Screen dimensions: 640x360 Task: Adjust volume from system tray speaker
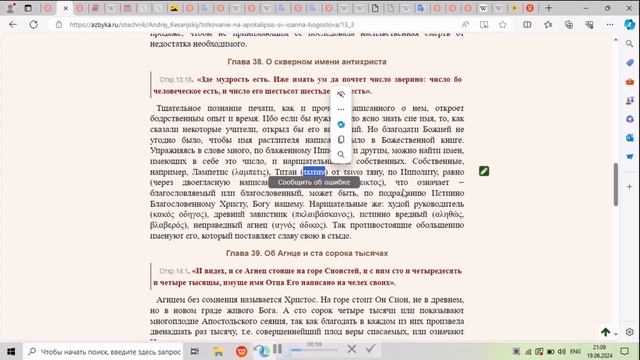562,351
